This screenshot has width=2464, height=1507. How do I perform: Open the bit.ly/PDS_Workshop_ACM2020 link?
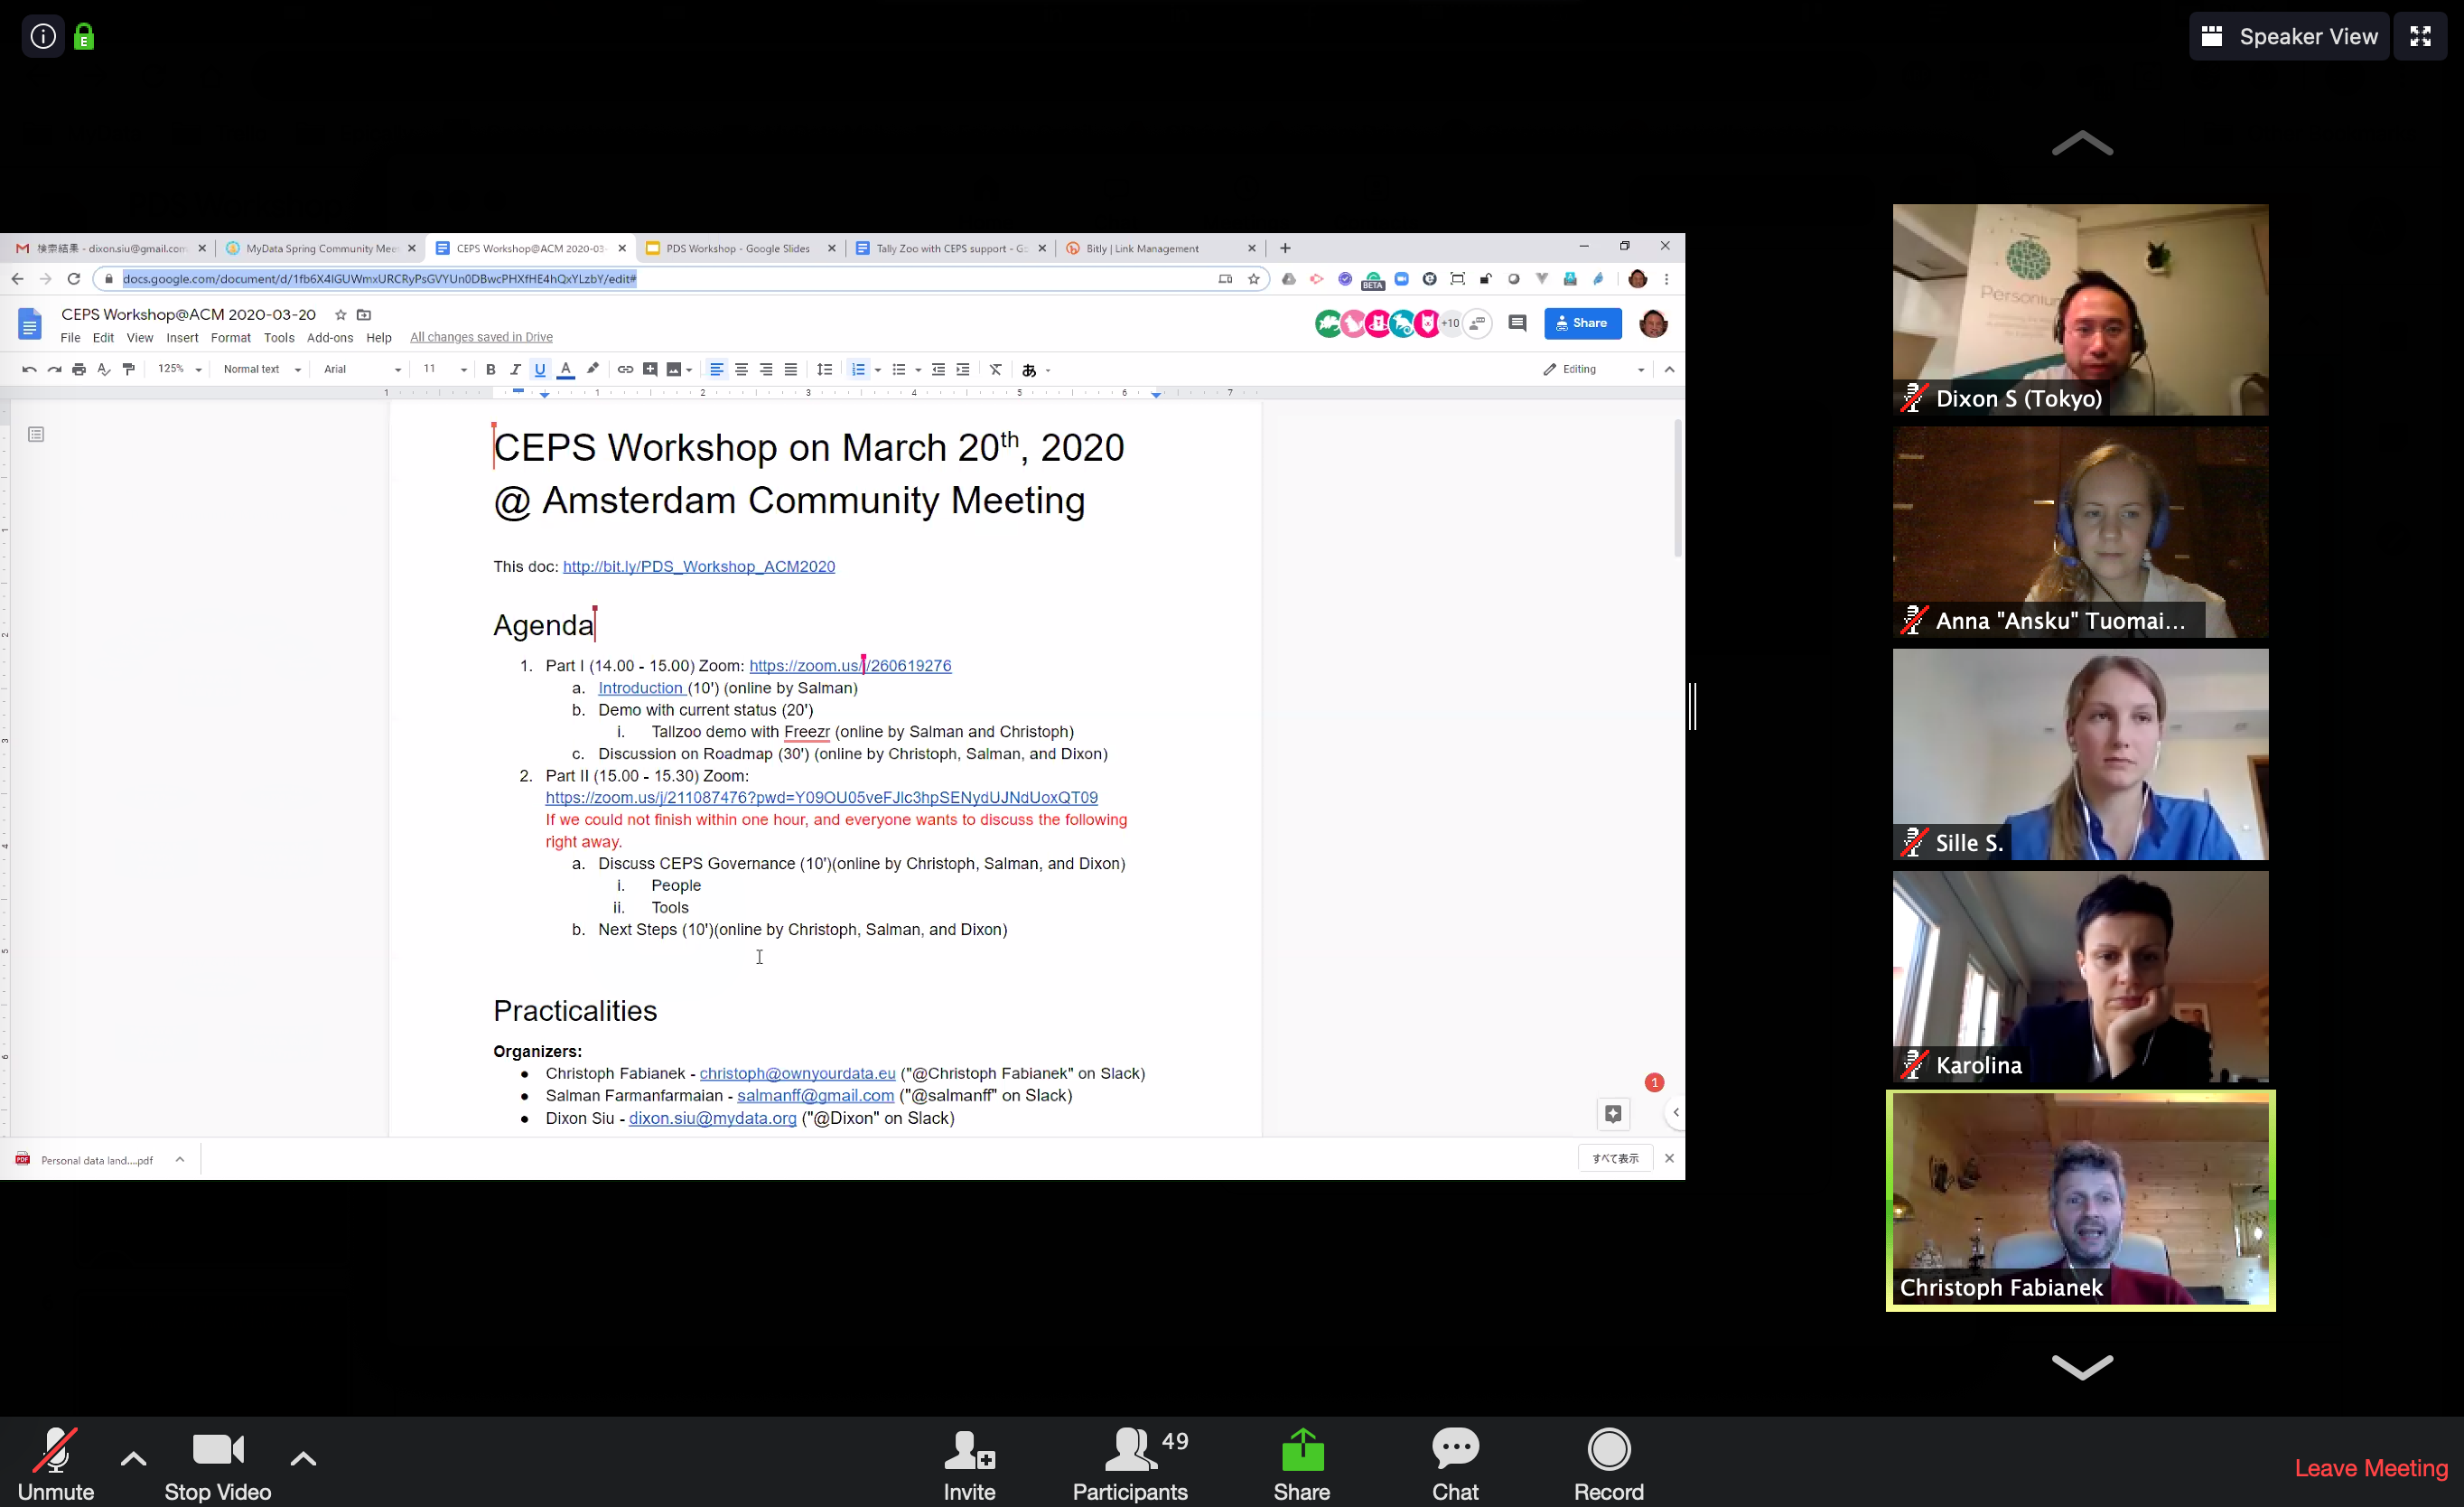click(x=698, y=566)
